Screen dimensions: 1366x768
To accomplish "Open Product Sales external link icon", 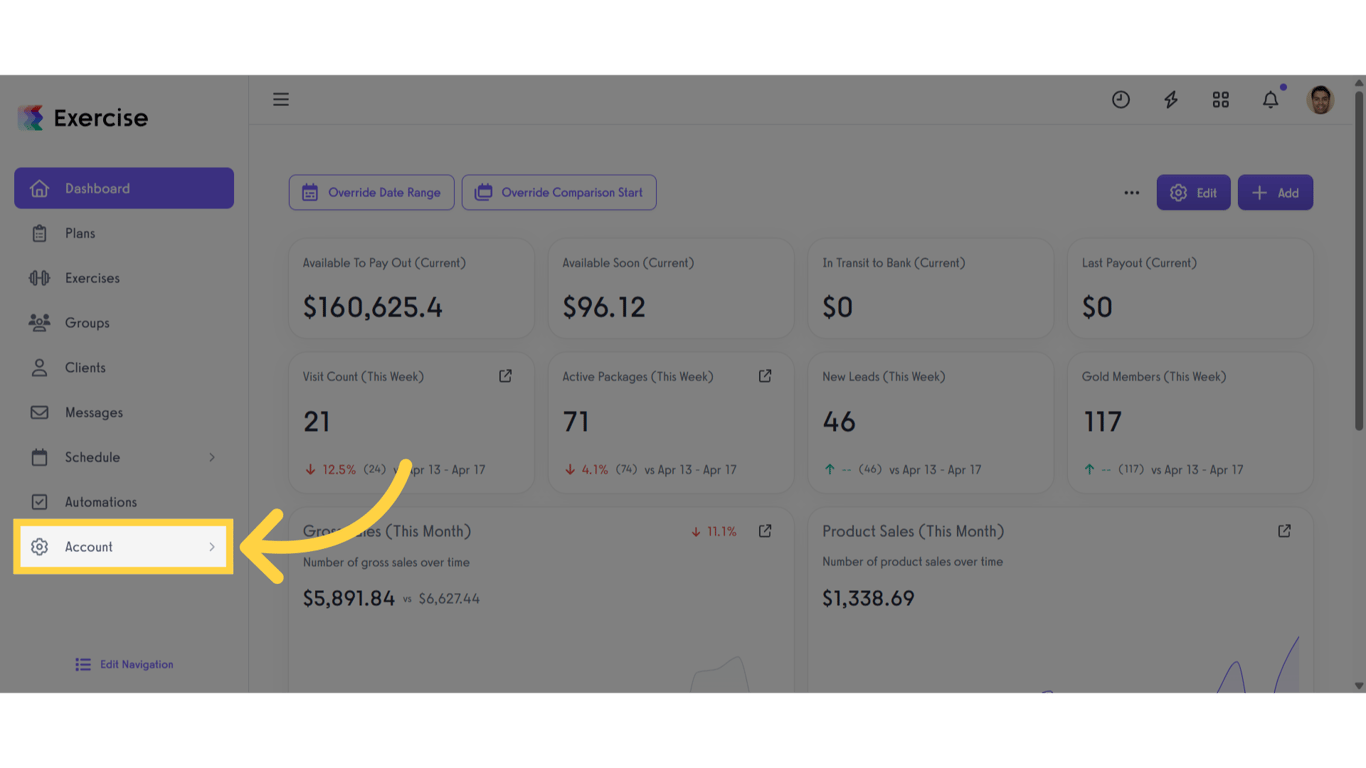I will tap(1284, 531).
